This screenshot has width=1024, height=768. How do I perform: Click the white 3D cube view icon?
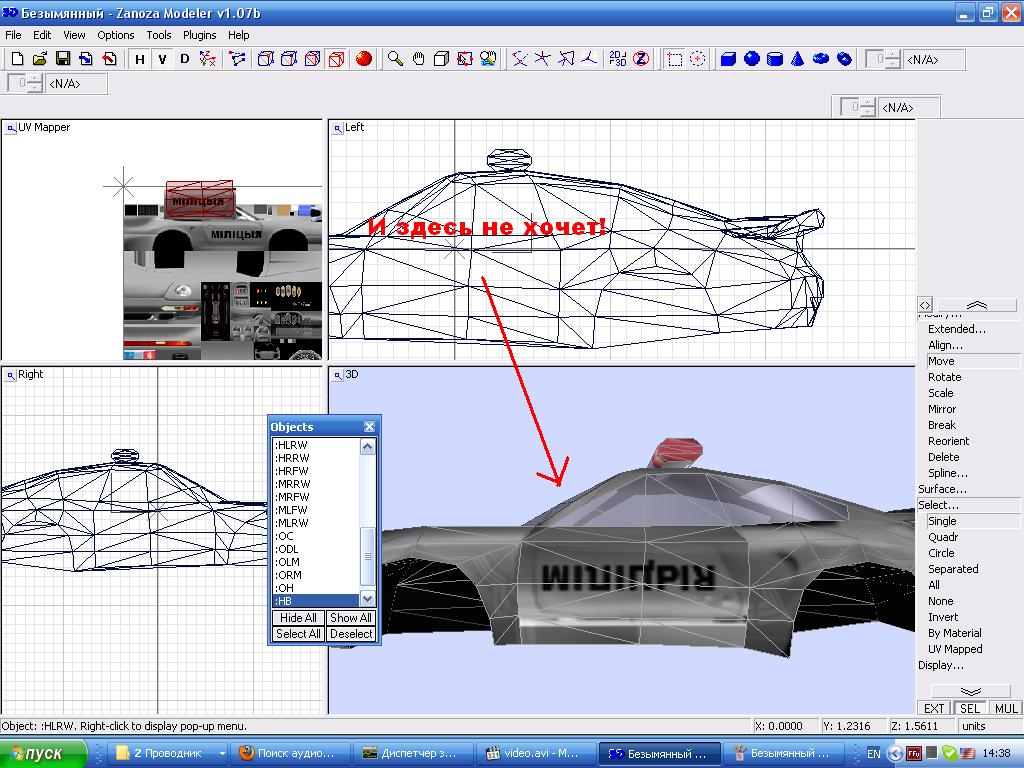click(441, 59)
